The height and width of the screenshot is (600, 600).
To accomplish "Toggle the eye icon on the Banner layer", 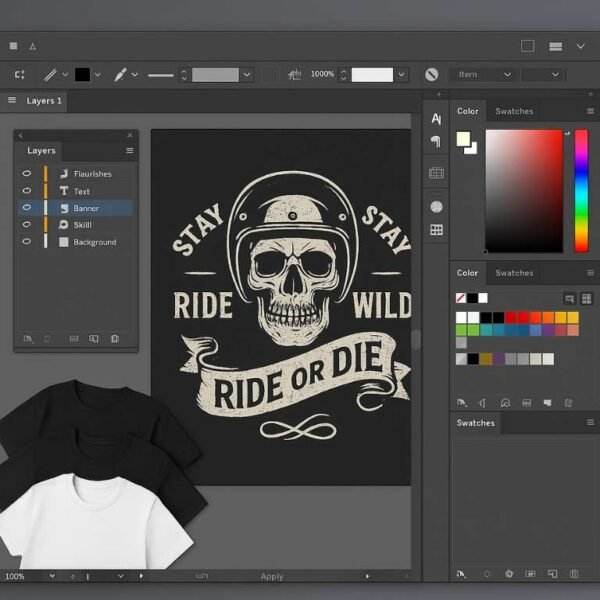I will coord(26,207).
